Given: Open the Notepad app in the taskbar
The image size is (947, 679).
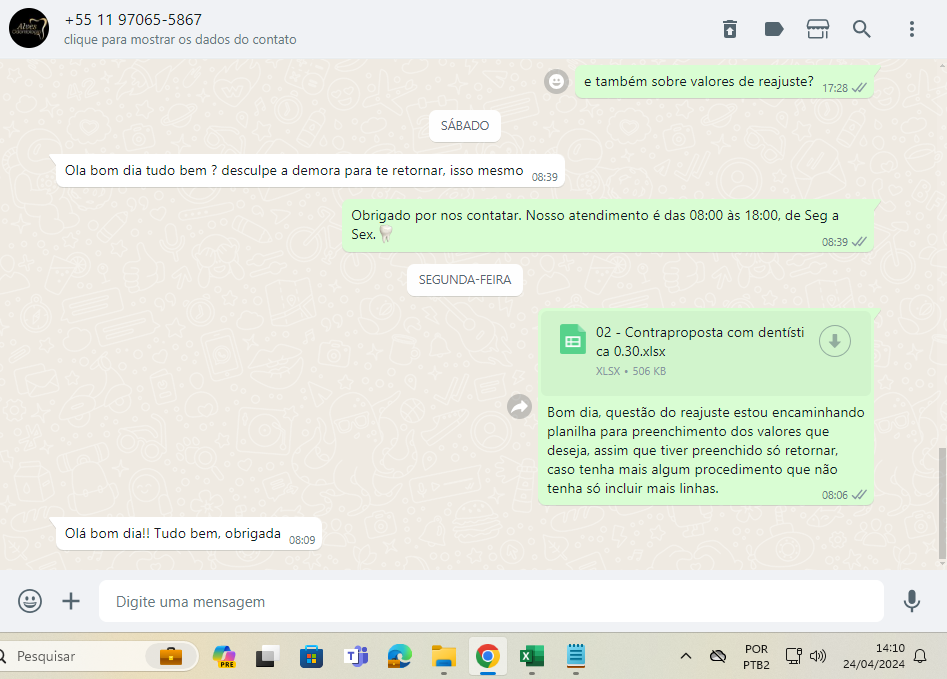Looking at the screenshot, I should 576,656.
